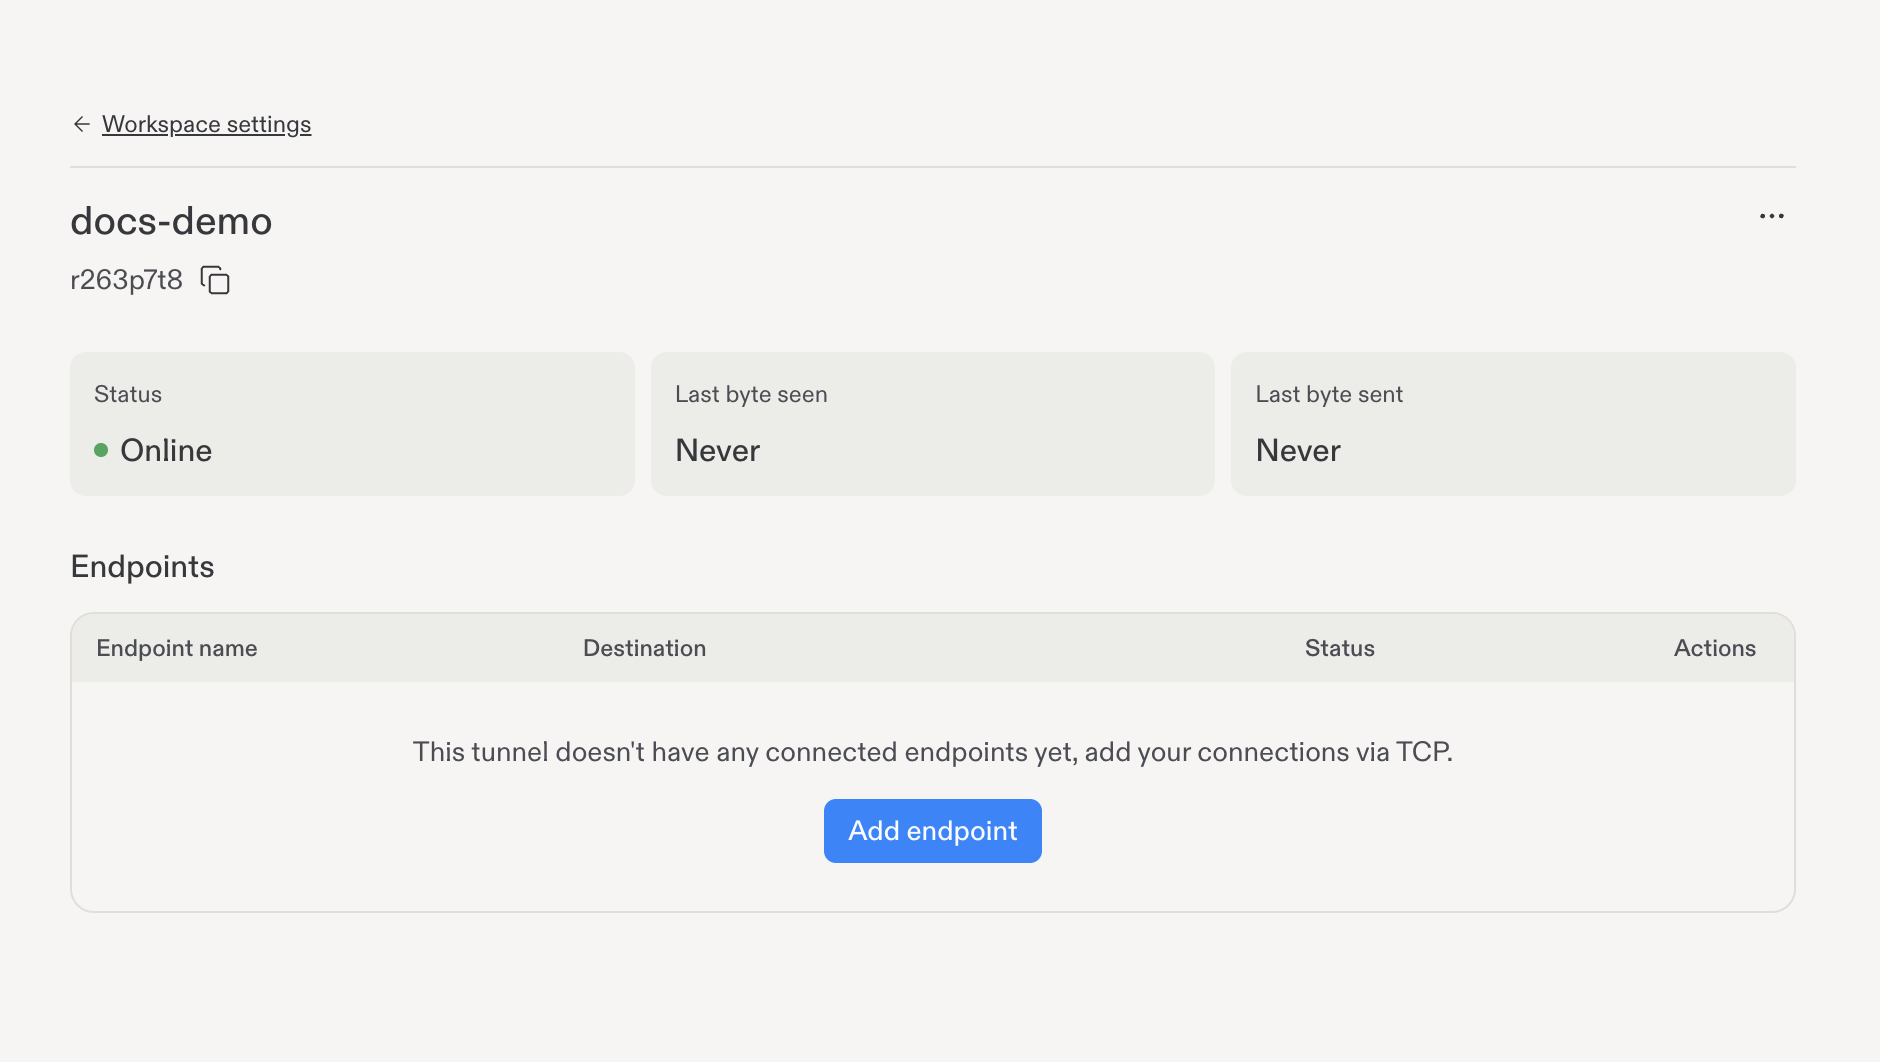Click the Endpoints section heading

tap(142, 567)
